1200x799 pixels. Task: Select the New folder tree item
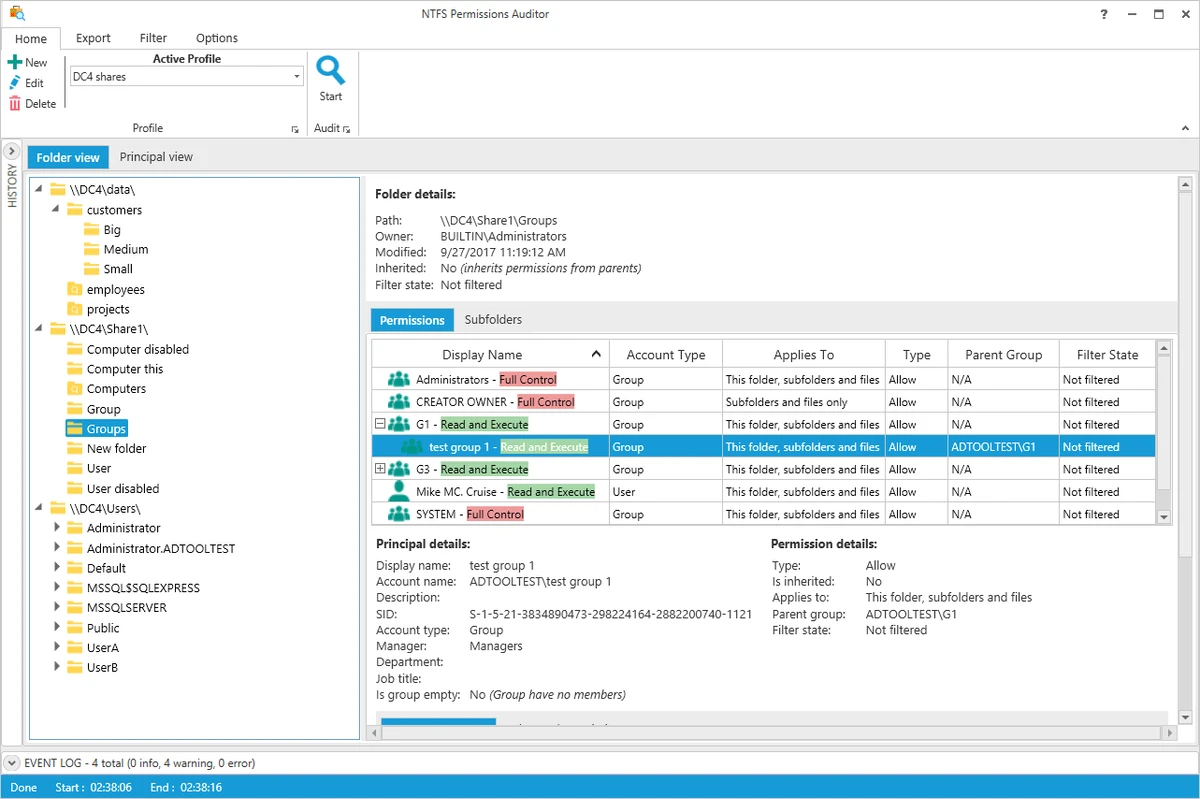click(116, 448)
